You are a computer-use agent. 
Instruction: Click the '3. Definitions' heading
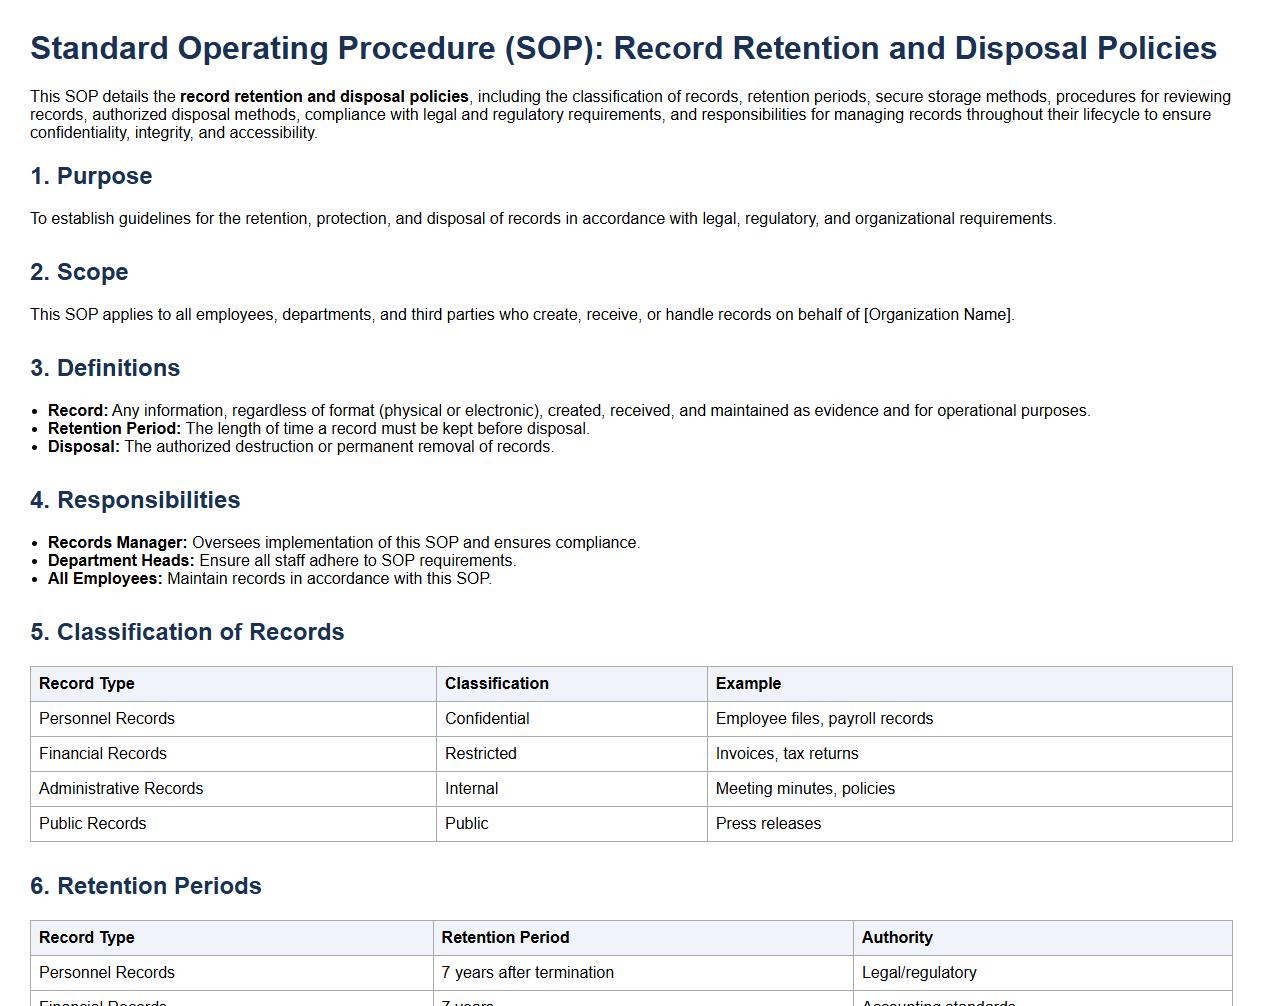point(105,368)
